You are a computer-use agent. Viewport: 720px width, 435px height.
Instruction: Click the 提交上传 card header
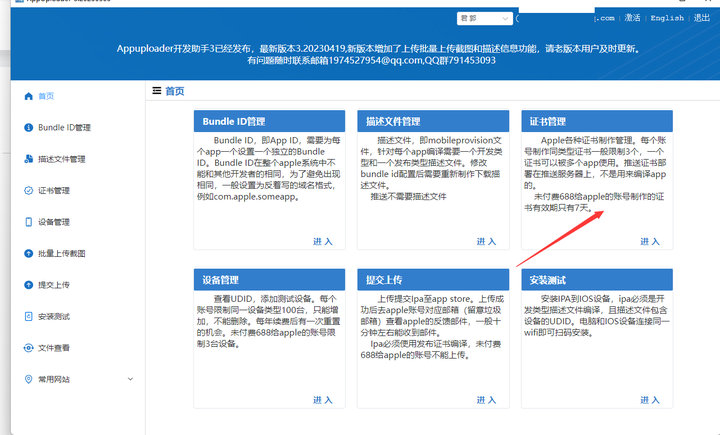433,280
